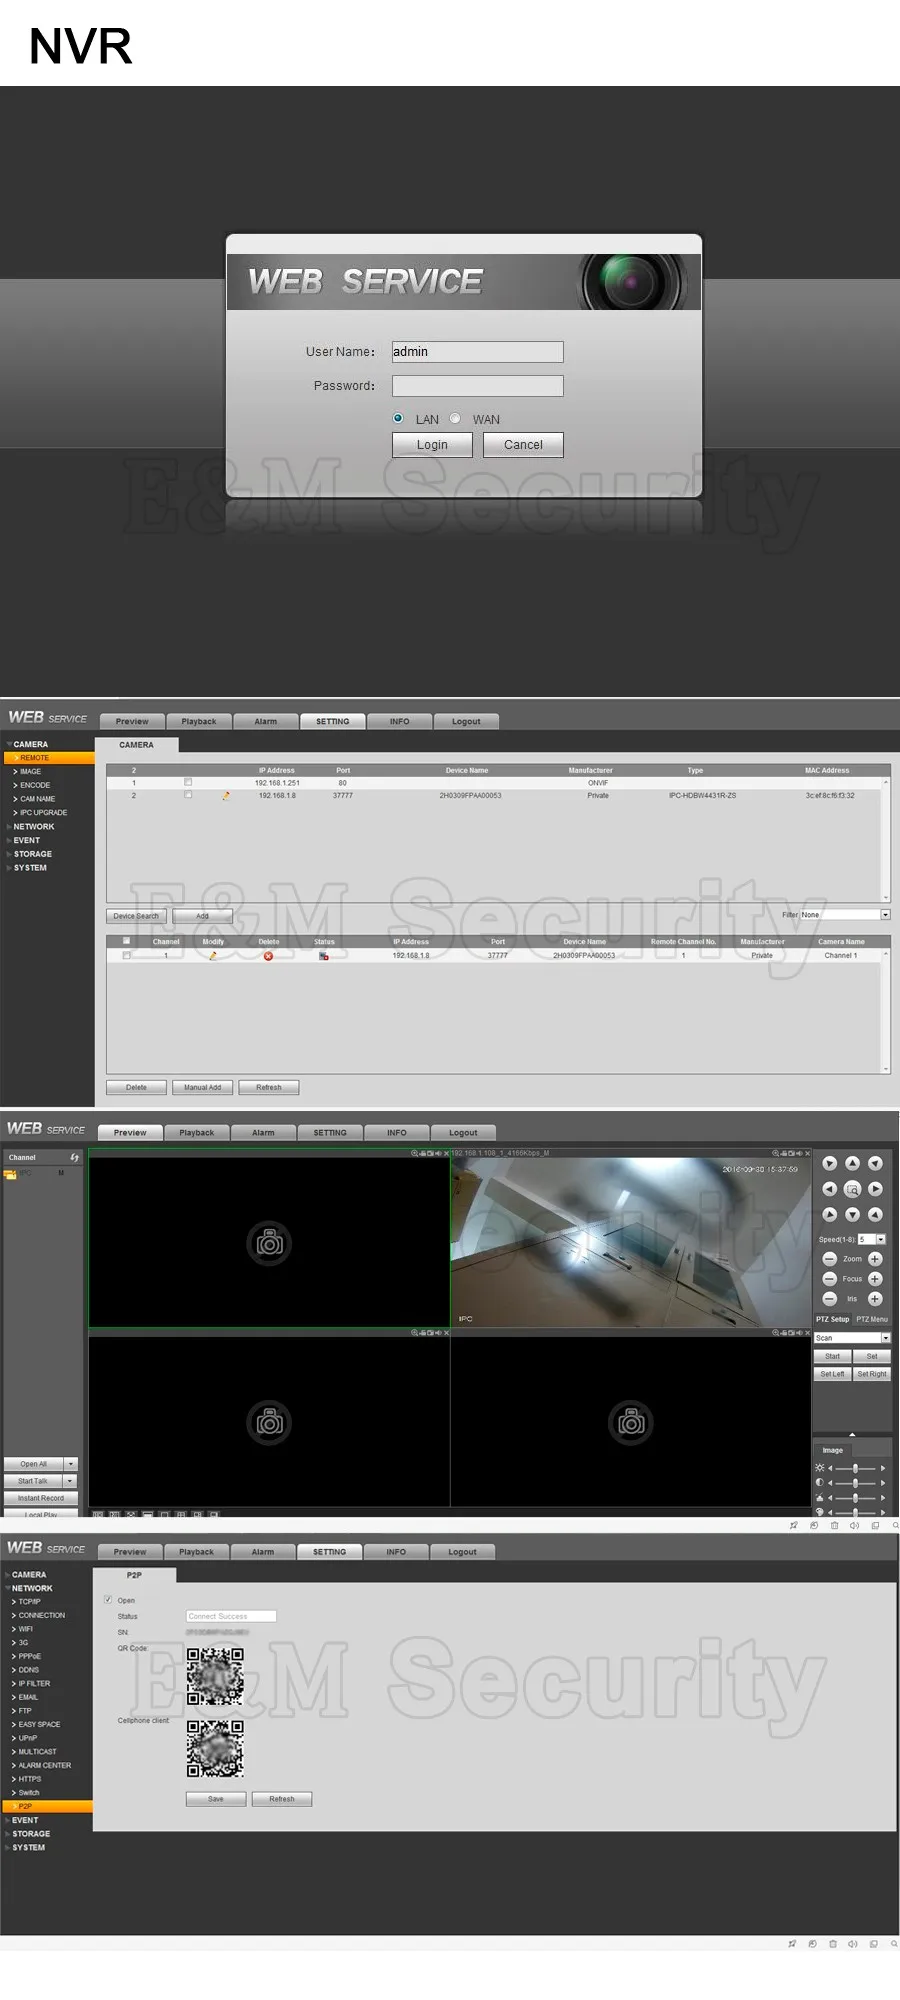
Task: Click the Cancel button on the login dialog
Action: click(x=523, y=445)
